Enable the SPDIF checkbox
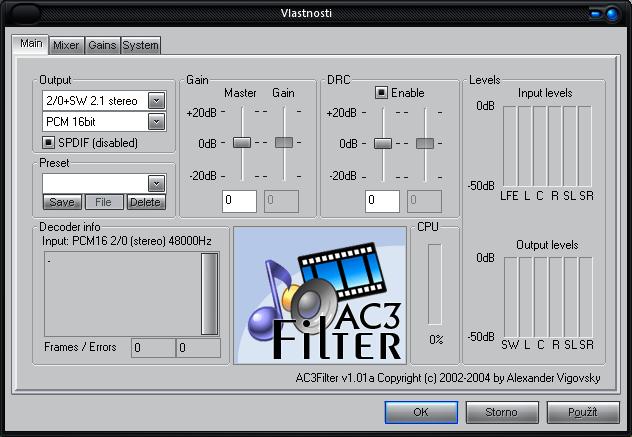The image size is (632, 437). pyautogui.click(x=49, y=143)
